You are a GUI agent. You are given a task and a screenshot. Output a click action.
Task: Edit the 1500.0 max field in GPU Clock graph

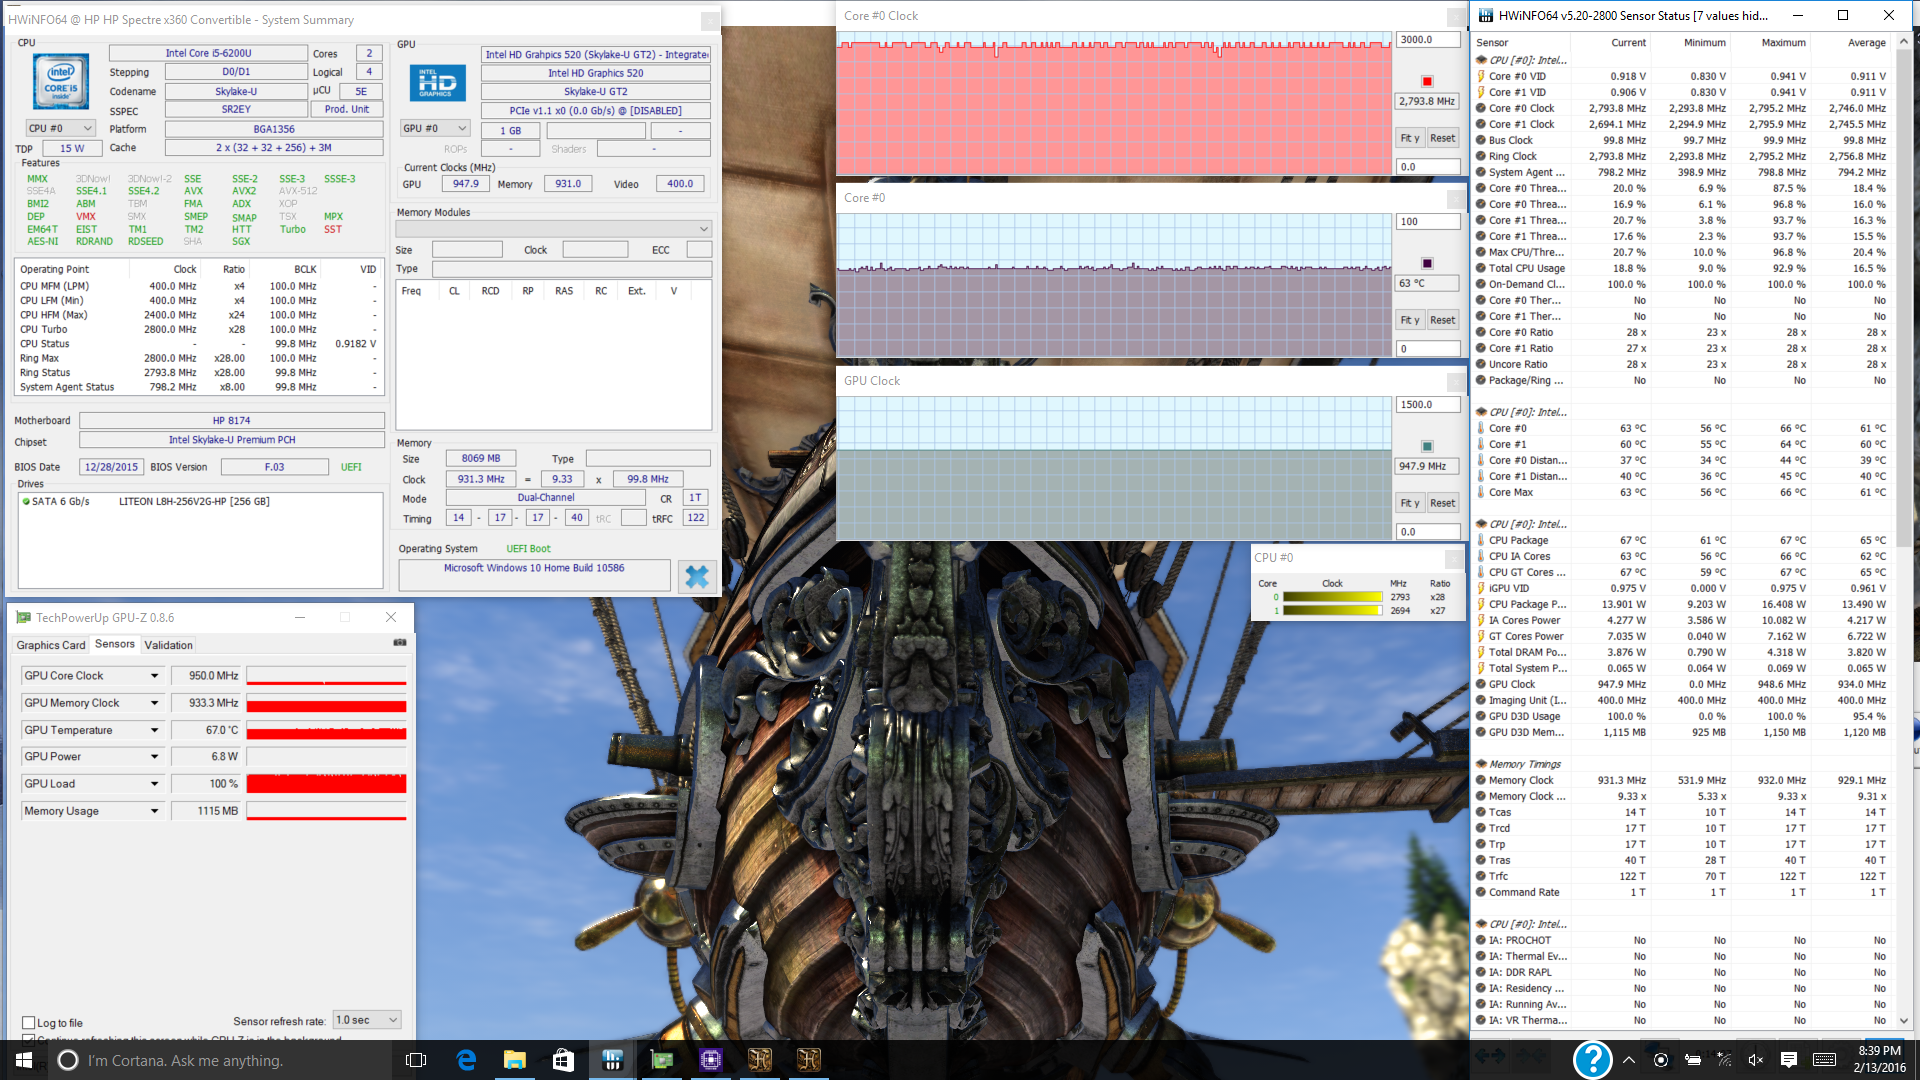pos(1428,405)
